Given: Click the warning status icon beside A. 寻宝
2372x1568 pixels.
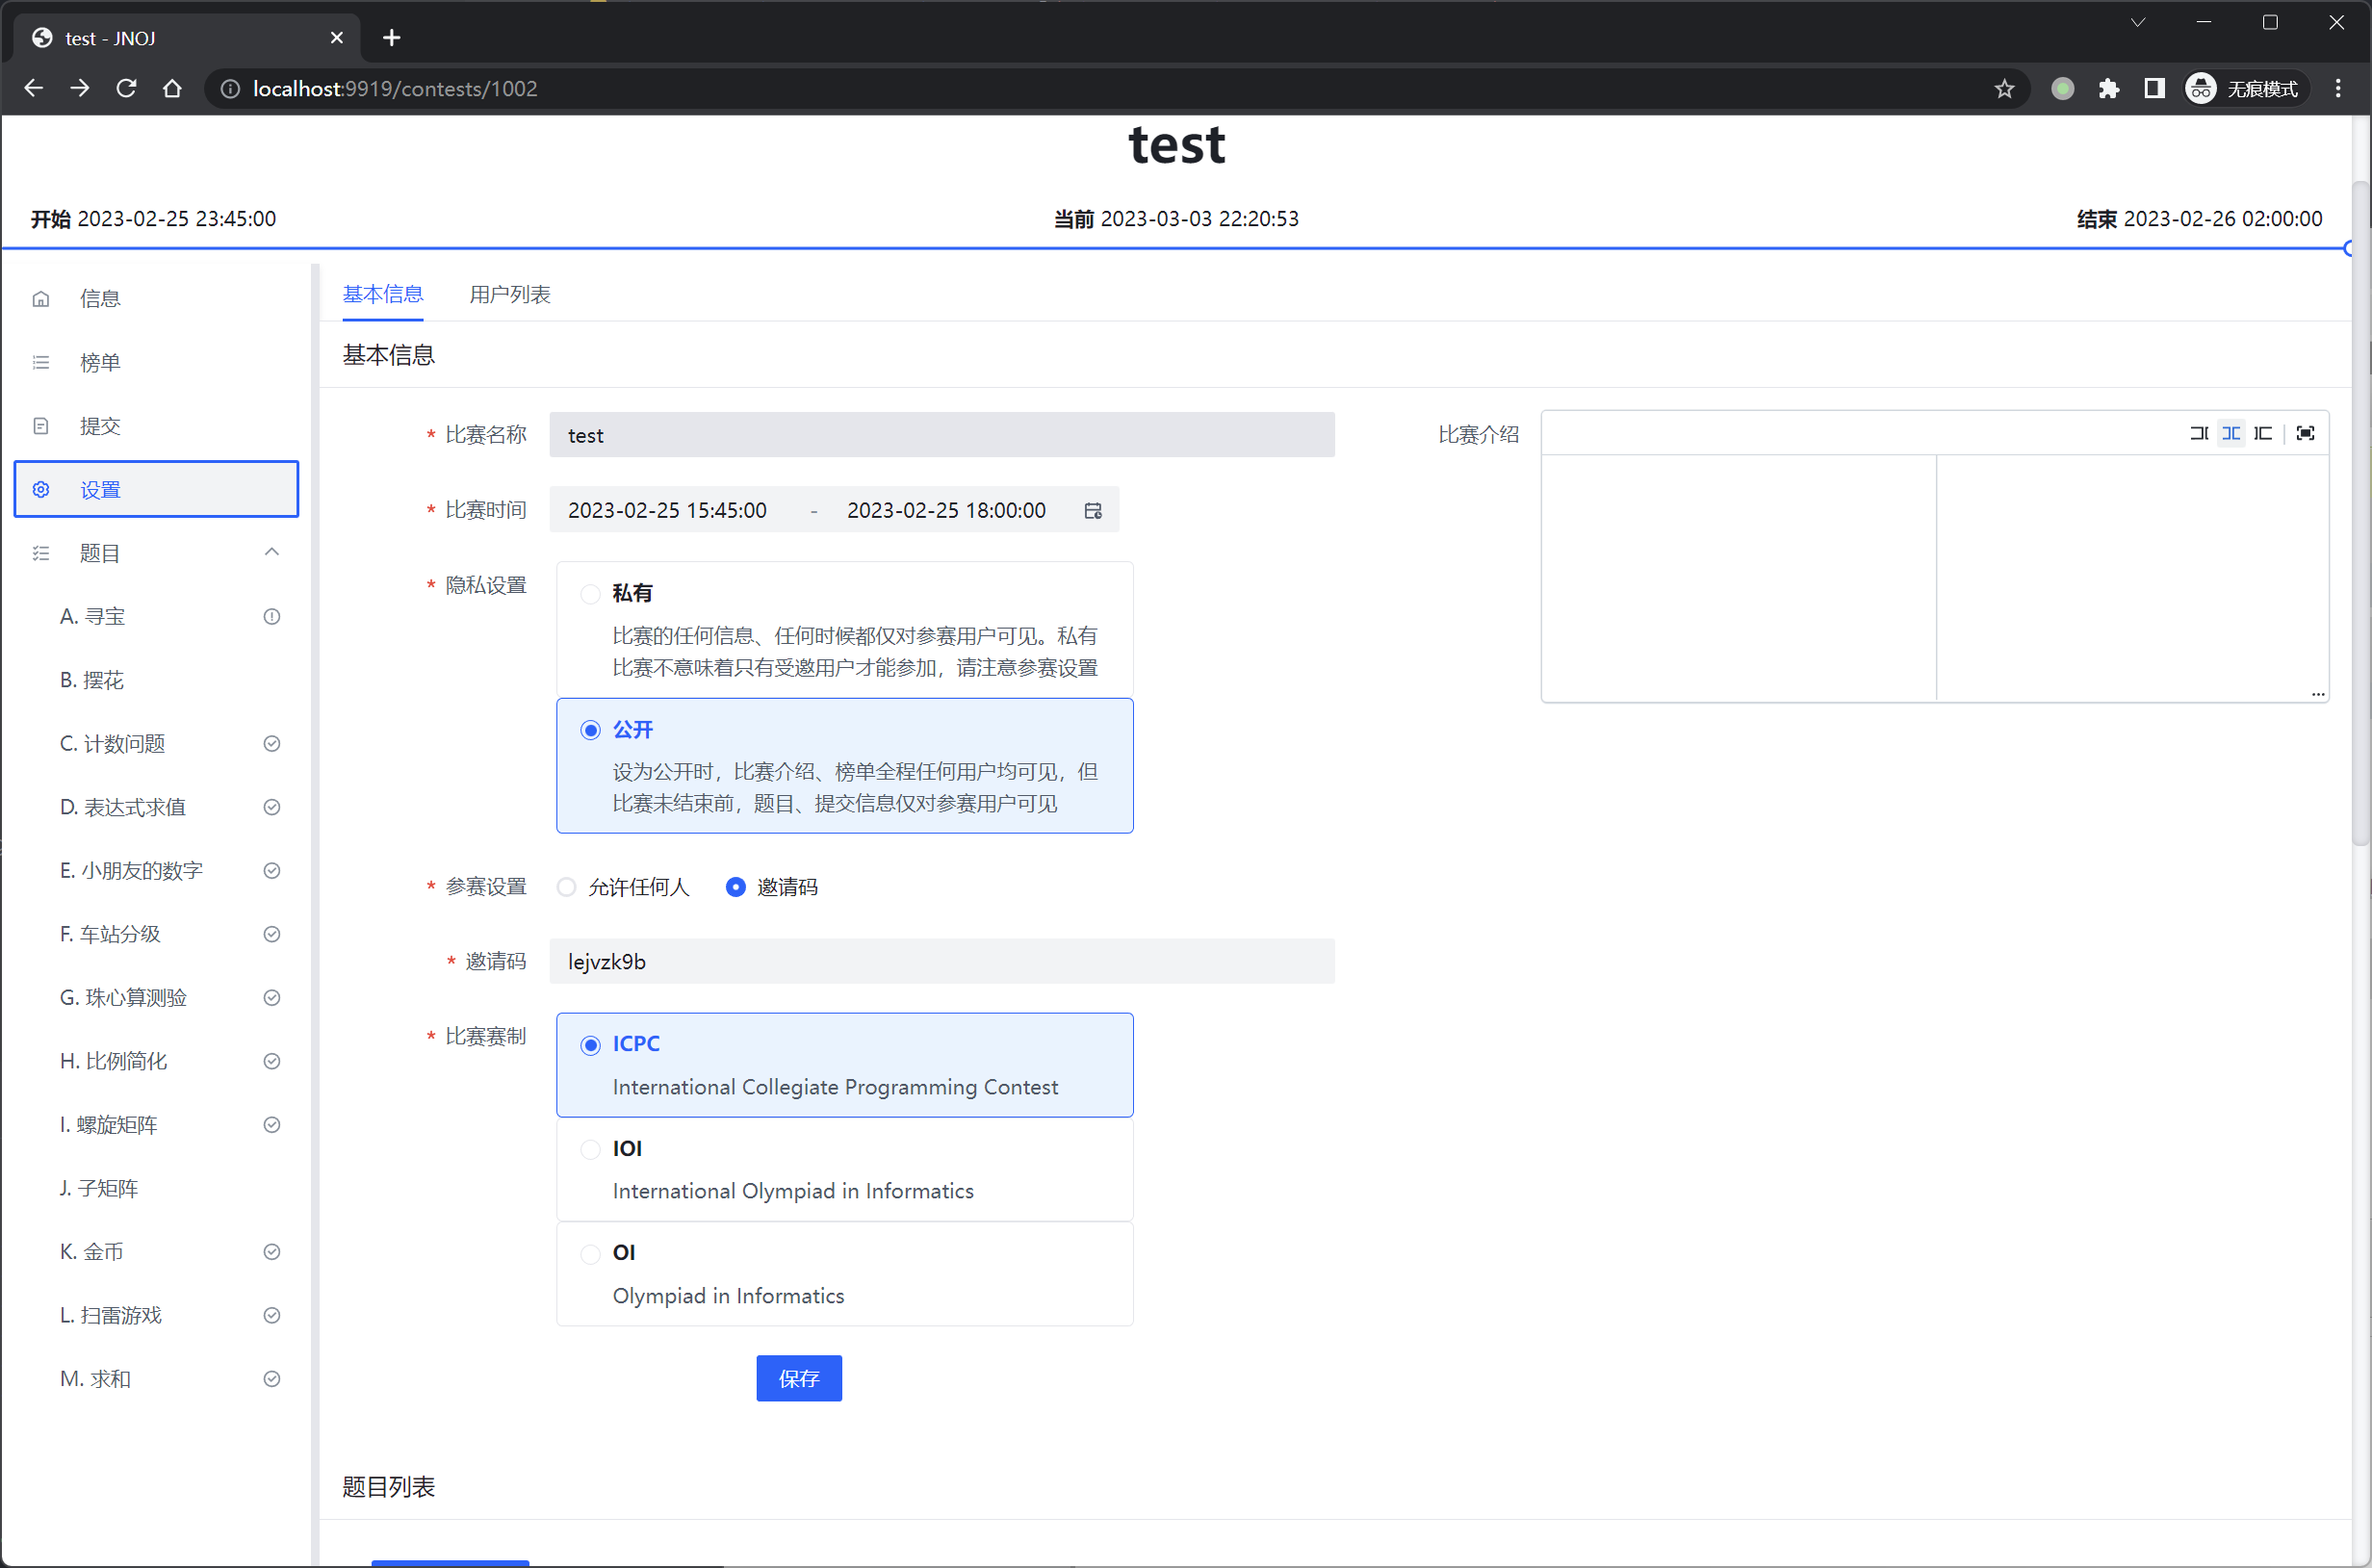Looking at the screenshot, I should tap(271, 616).
